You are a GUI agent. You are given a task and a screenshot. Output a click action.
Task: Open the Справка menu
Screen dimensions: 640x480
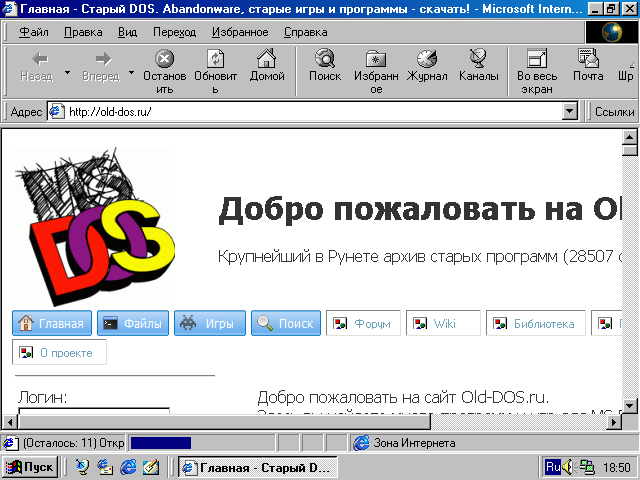coord(306,32)
